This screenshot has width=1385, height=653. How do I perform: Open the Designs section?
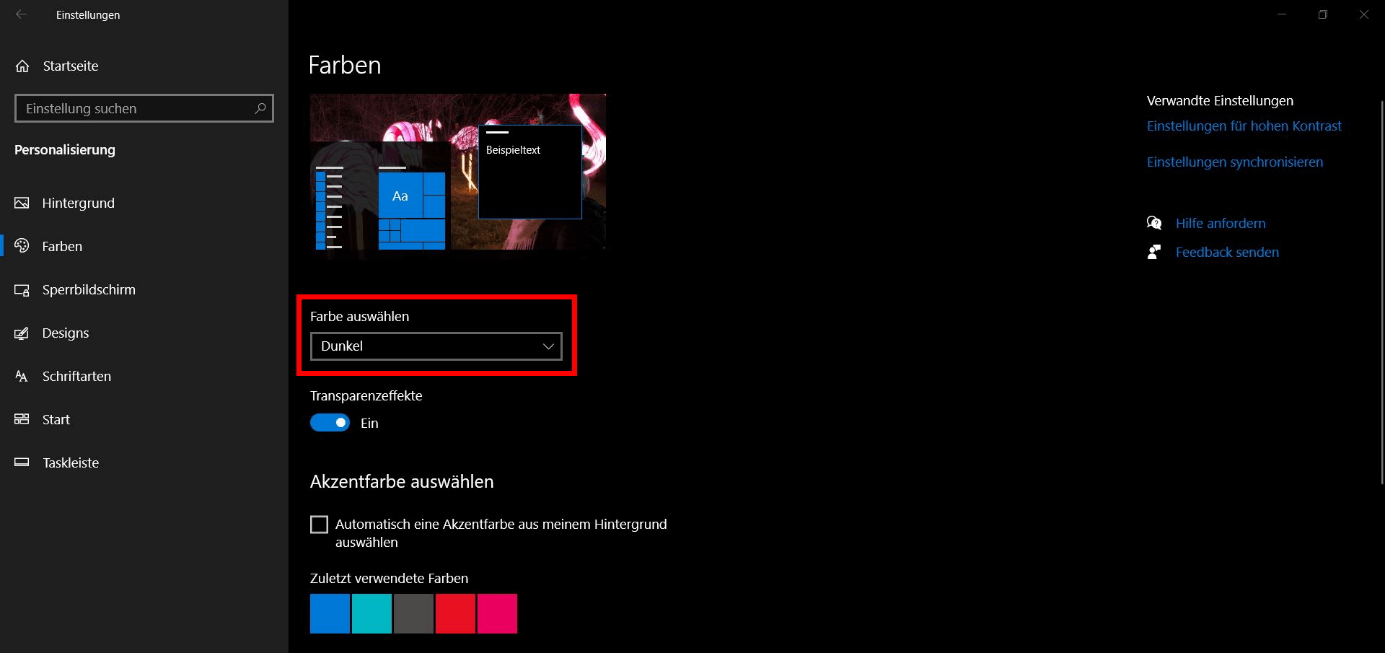144,333
